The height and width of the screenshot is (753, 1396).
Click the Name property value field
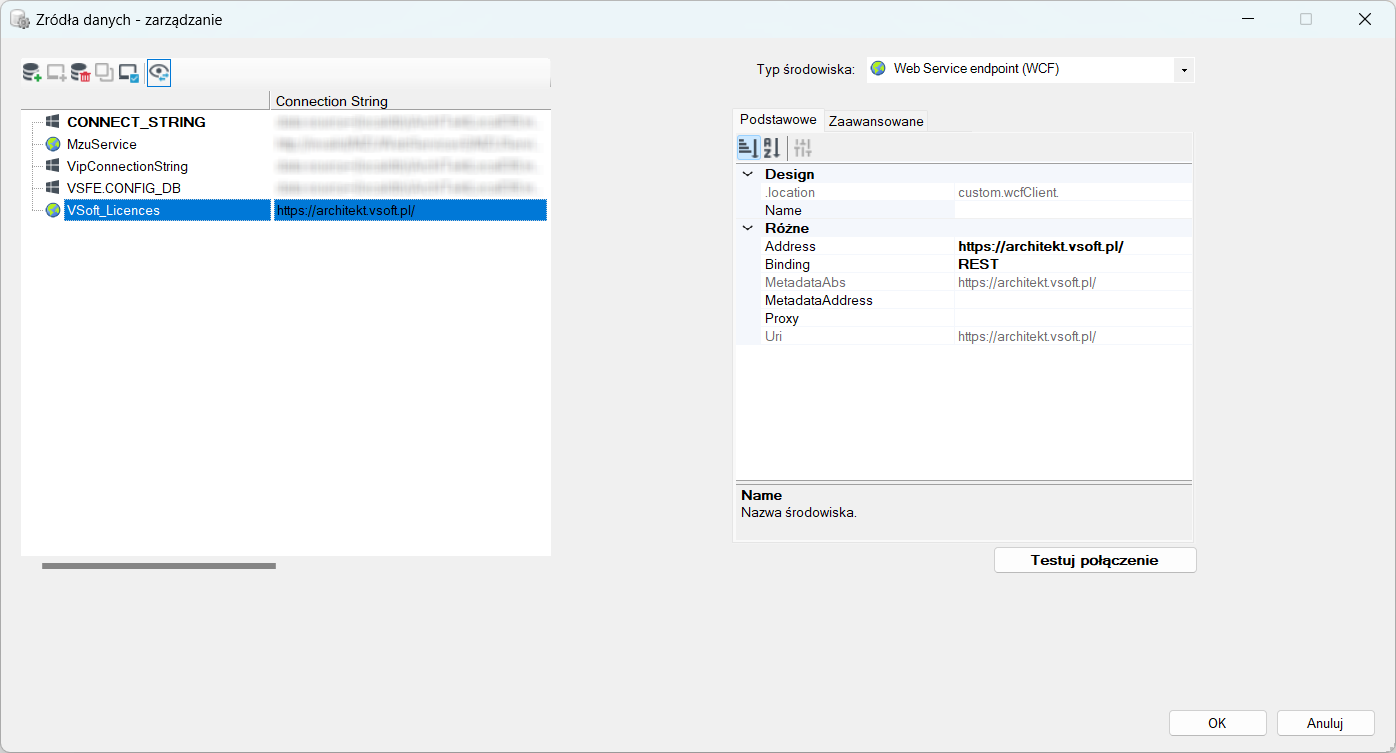click(x=1073, y=210)
